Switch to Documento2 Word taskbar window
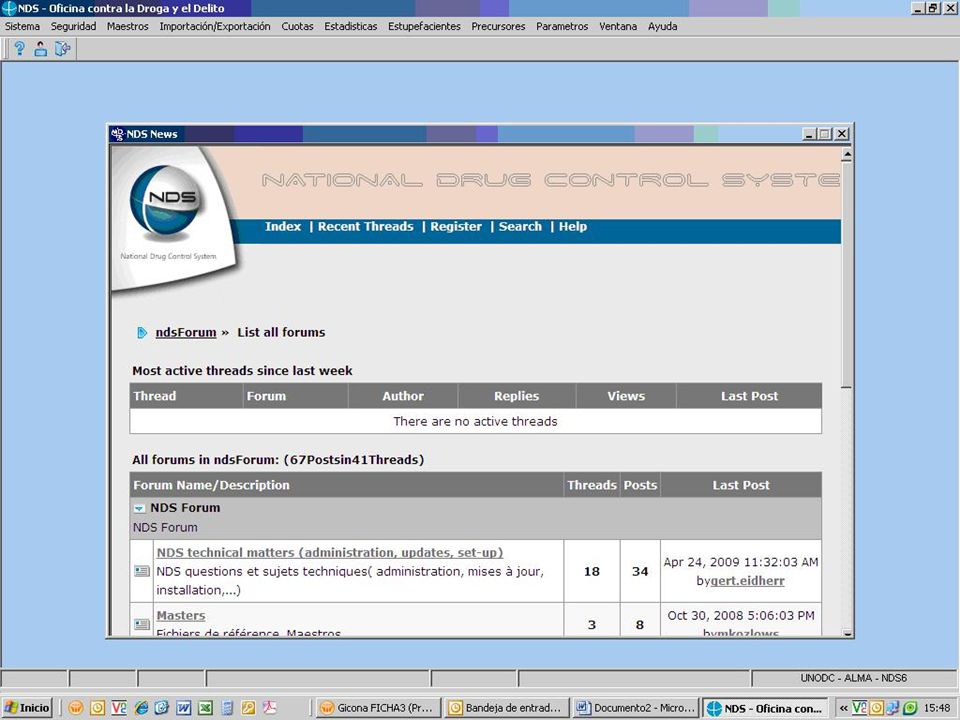Image resolution: width=960 pixels, height=720 pixels. point(636,708)
